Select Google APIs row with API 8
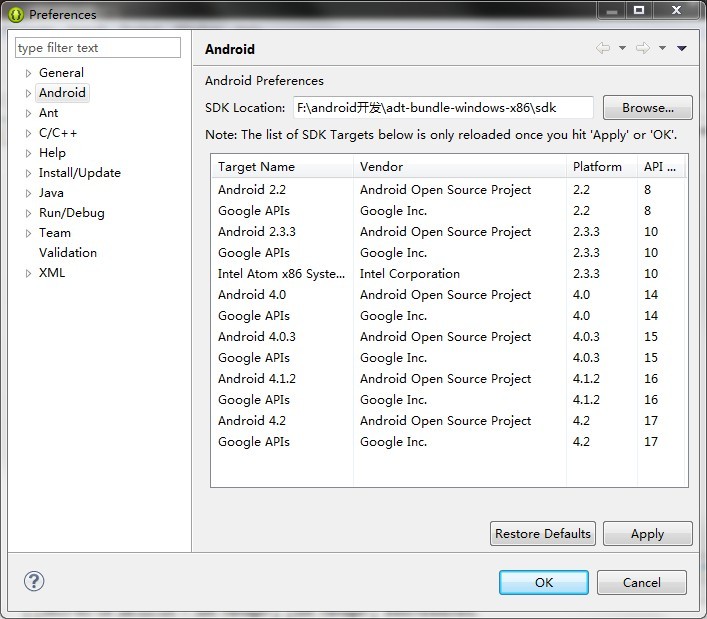 click(449, 211)
